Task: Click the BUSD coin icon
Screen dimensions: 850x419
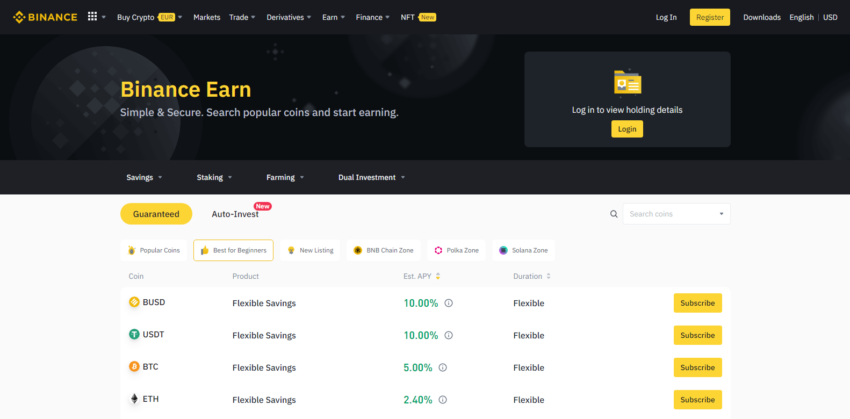Action: click(x=134, y=302)
